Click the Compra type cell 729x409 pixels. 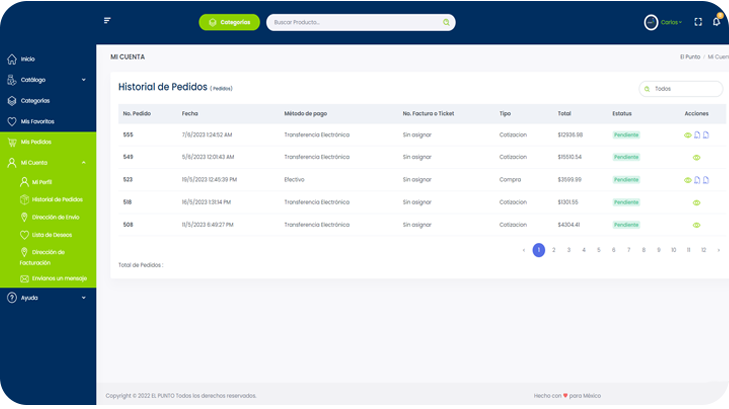click(510, 179)
